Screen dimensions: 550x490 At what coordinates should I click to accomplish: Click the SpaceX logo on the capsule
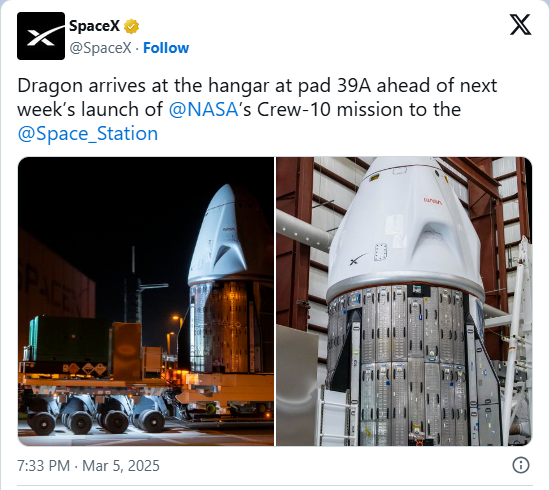pos(358,260)
